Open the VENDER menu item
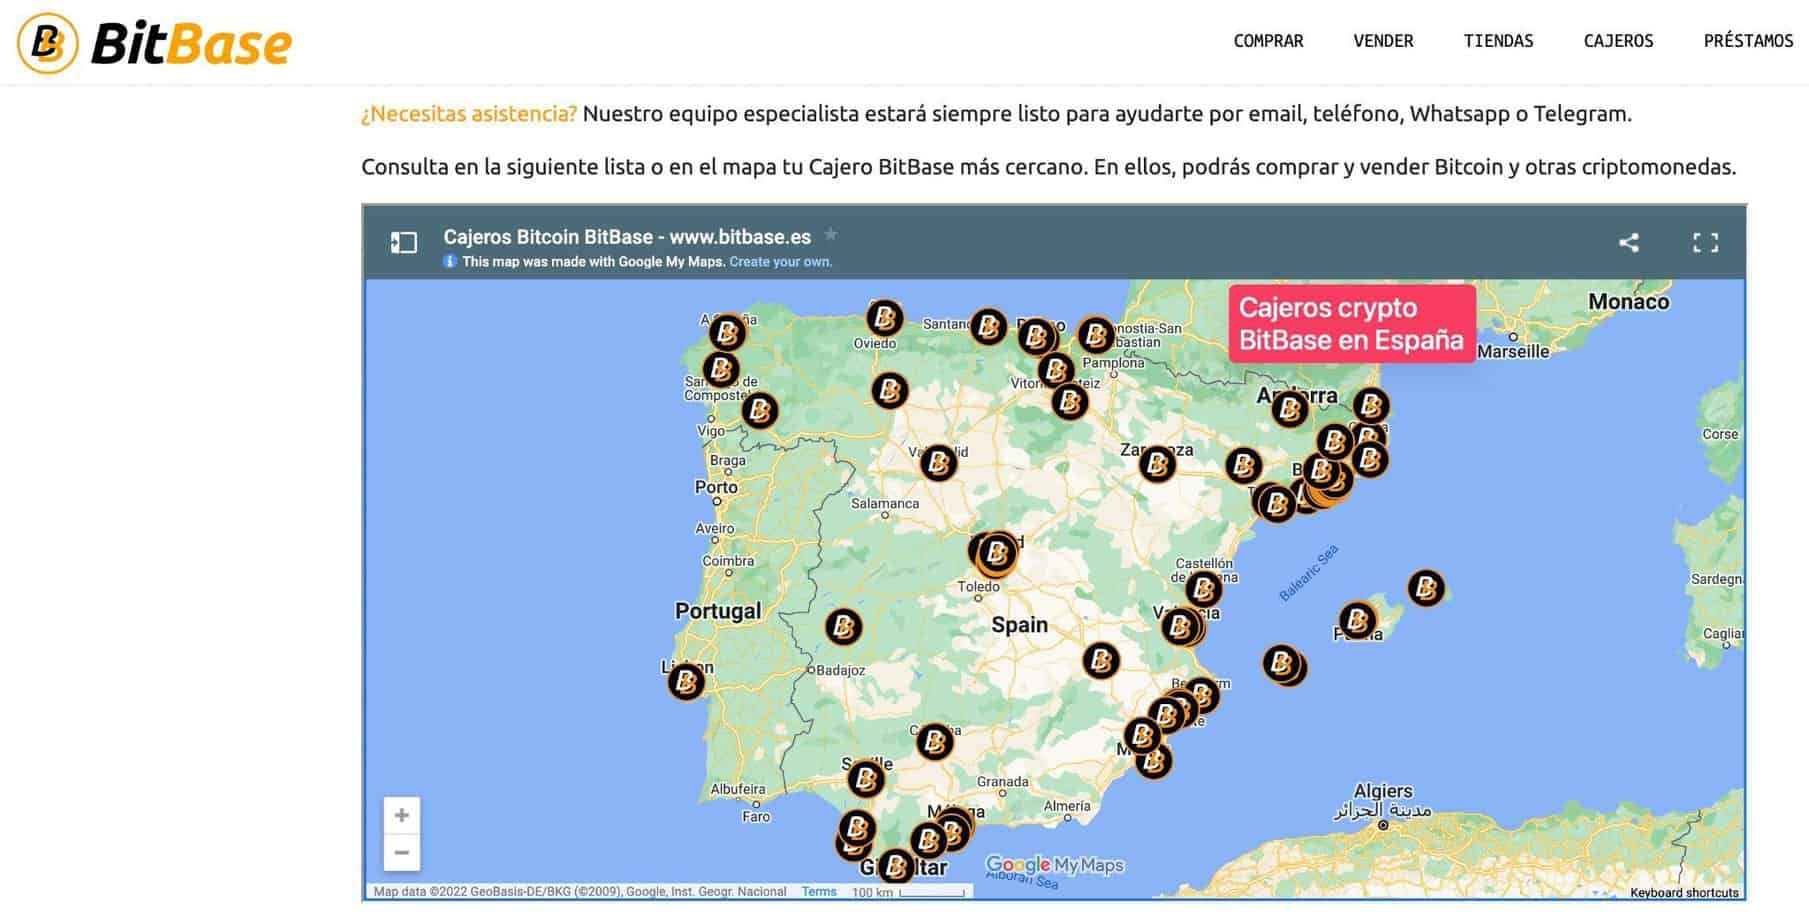 coord(1383,41)
